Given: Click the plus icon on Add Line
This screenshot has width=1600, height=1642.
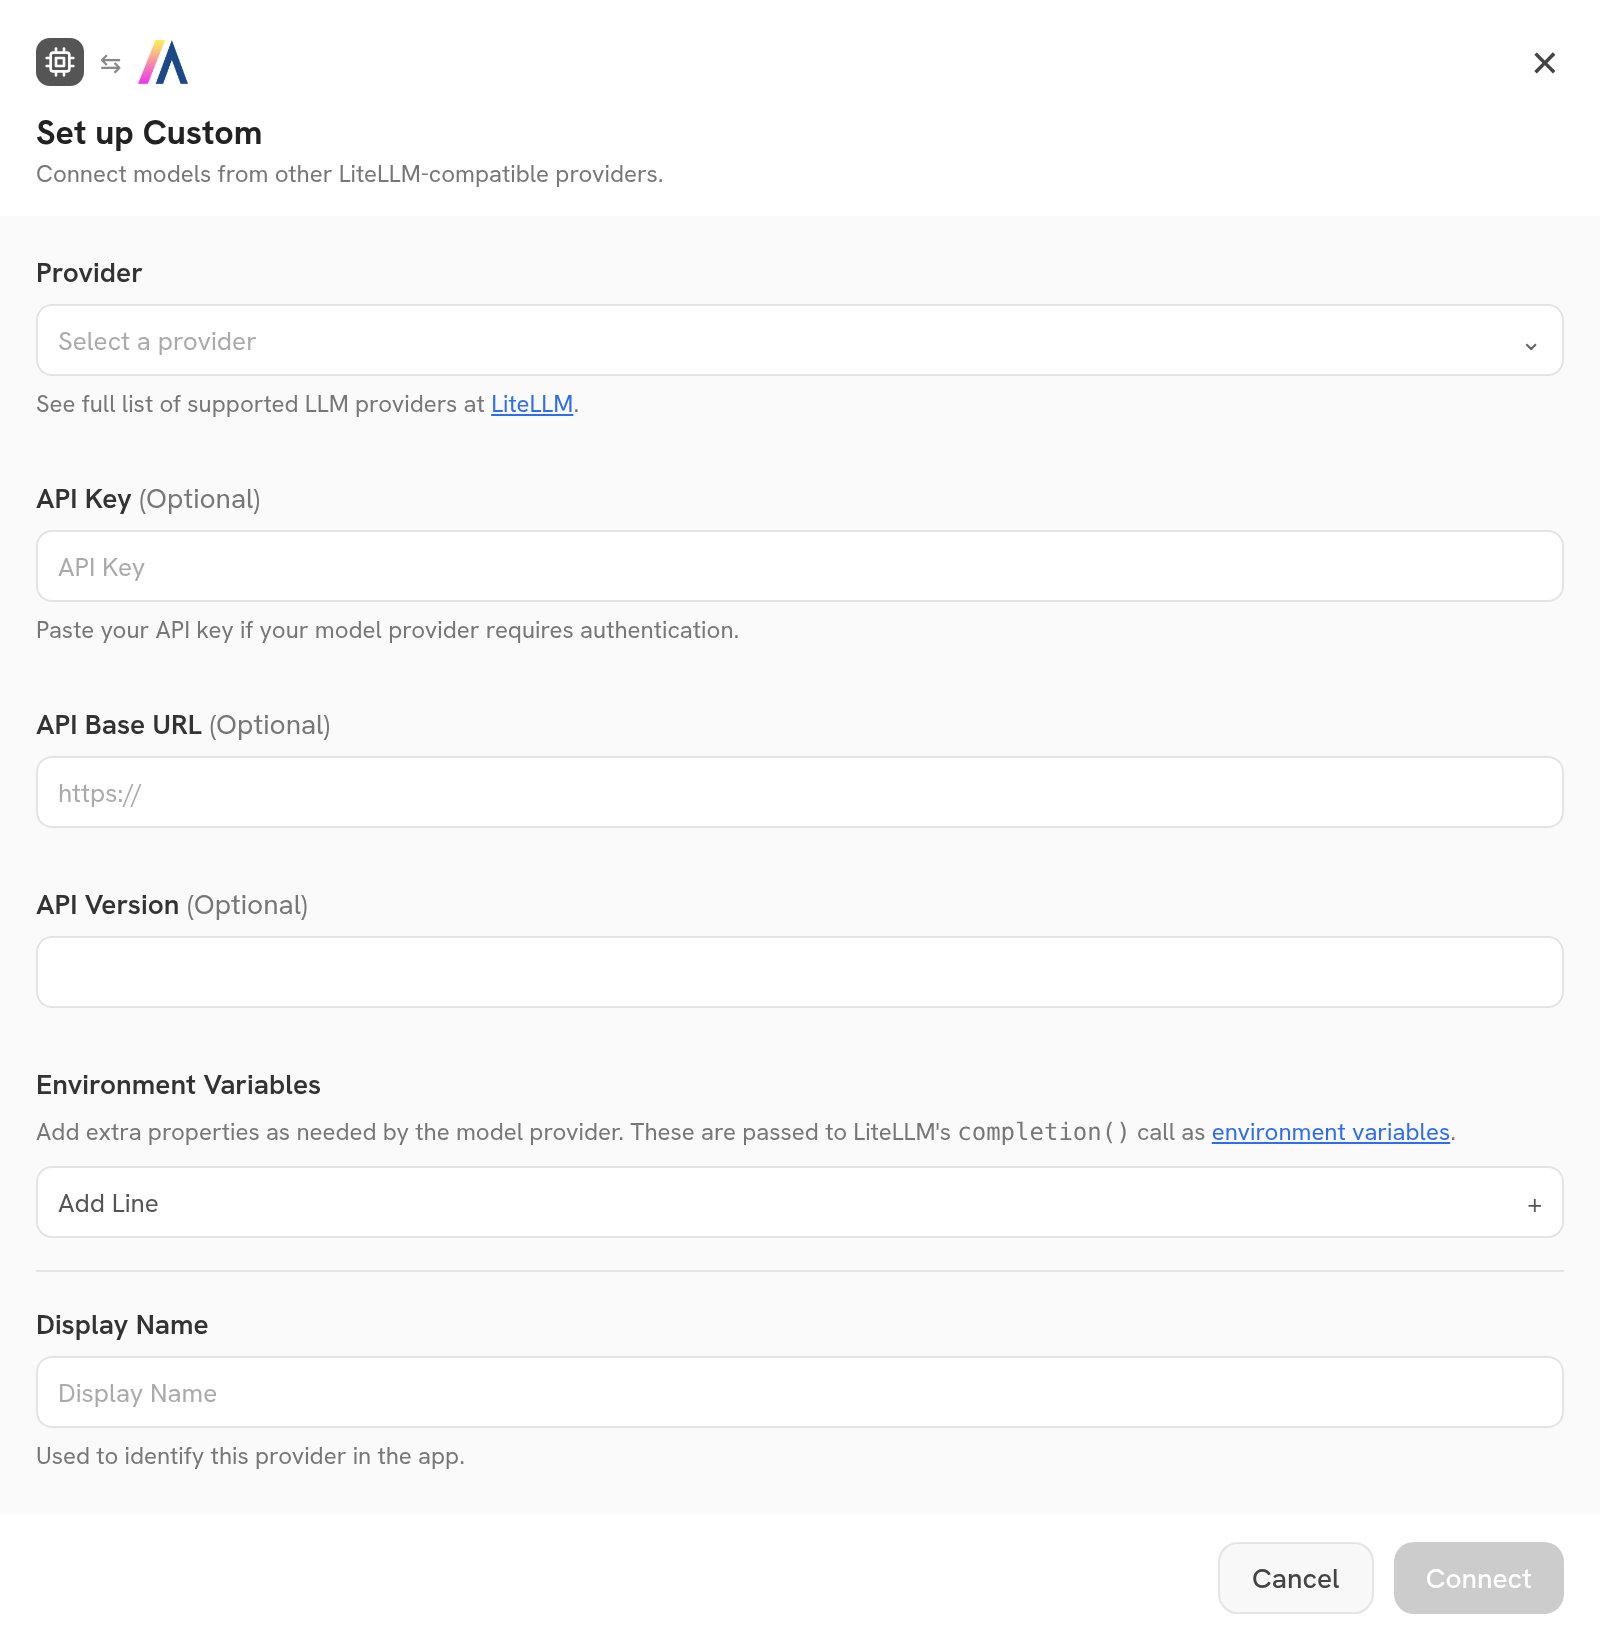Looking at the screenshot, I should pos(1534,1205).
